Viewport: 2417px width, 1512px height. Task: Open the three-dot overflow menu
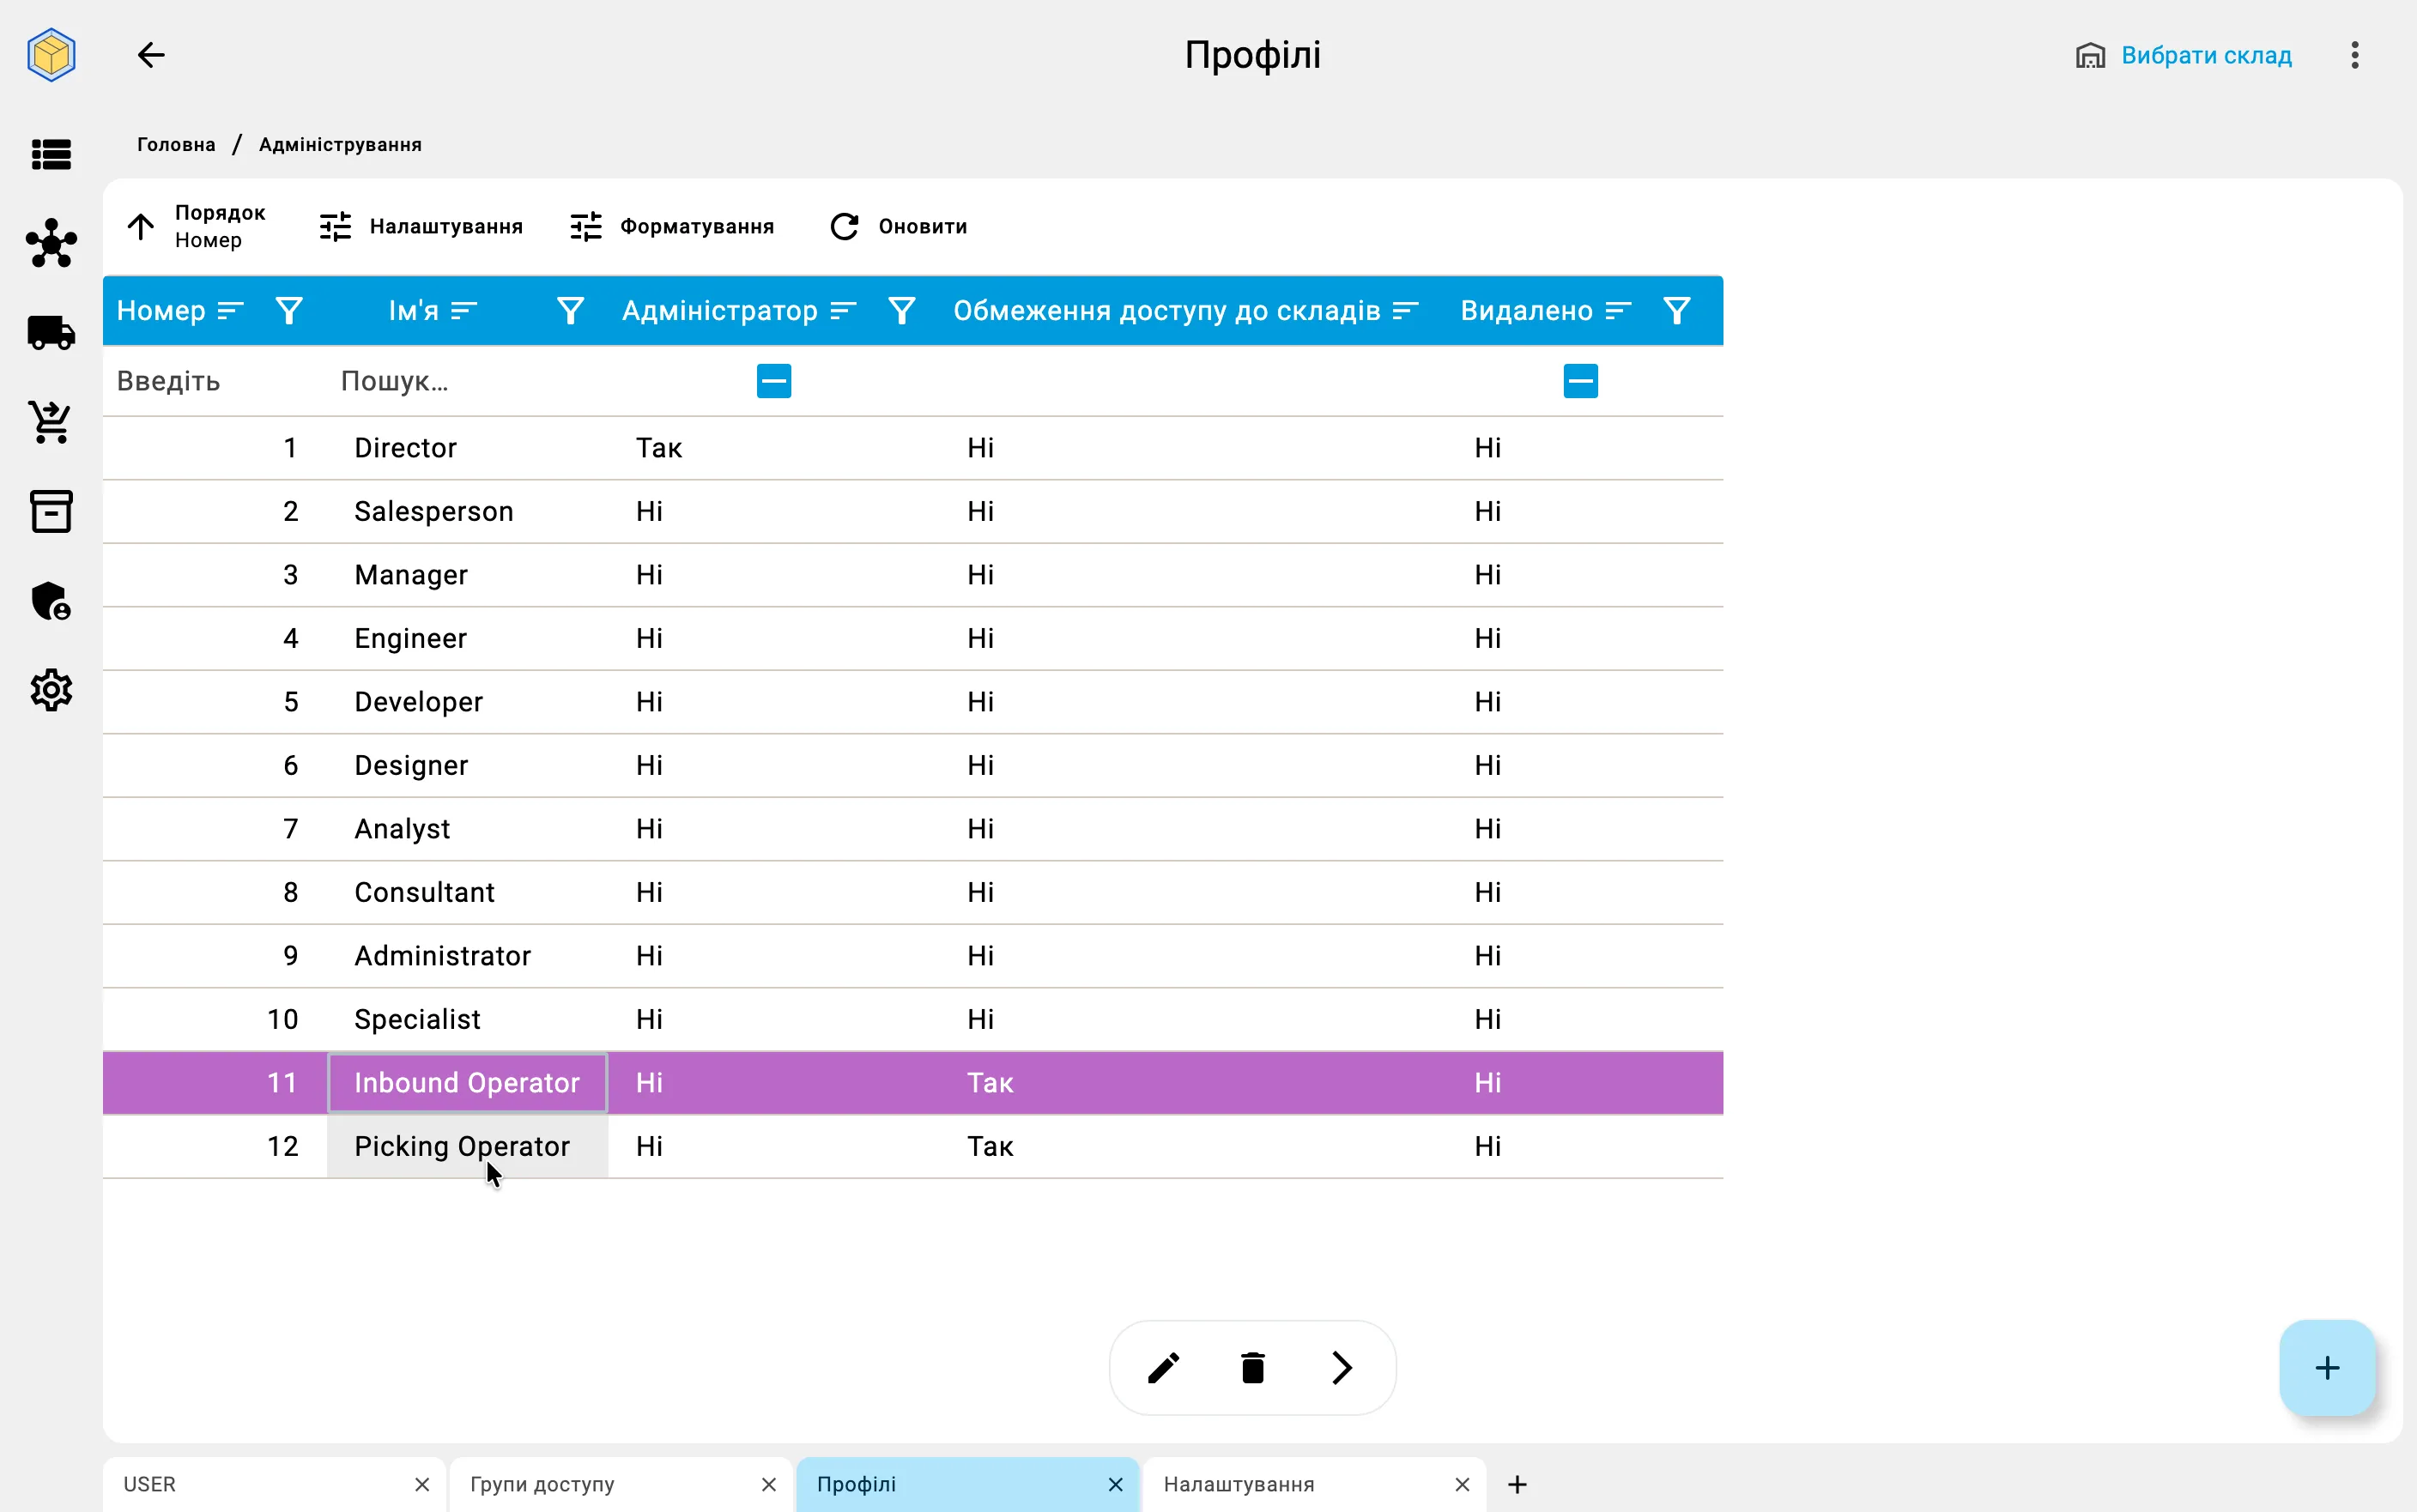pyautogui.click(x=2355, y=55)
